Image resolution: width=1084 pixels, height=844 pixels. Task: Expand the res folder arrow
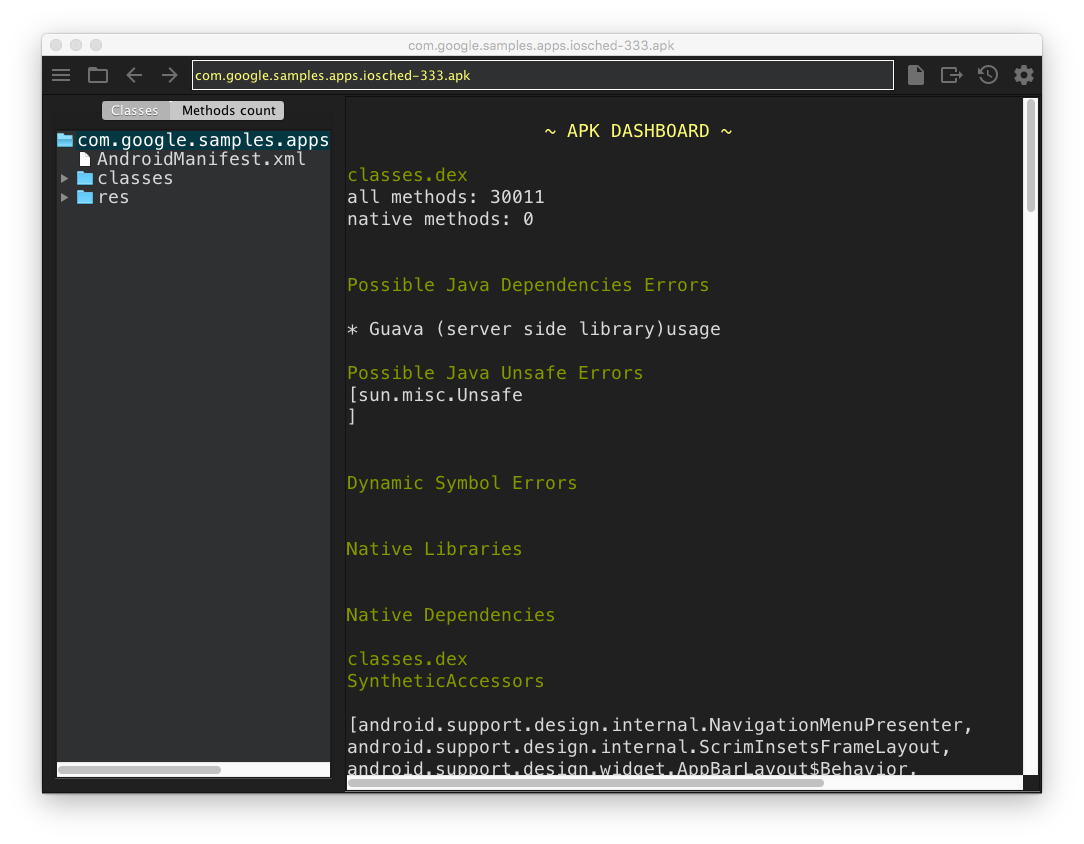[64, 198]
